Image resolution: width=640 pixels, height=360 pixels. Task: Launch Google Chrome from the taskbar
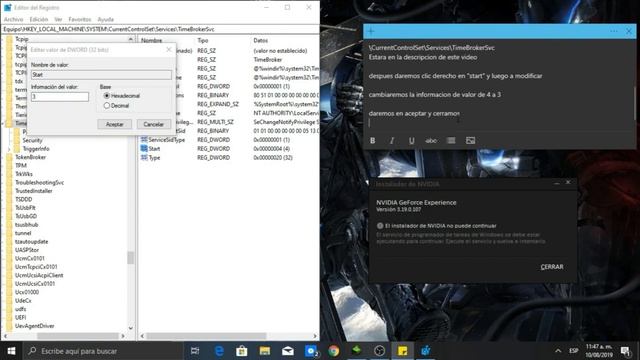click(334, 351)
